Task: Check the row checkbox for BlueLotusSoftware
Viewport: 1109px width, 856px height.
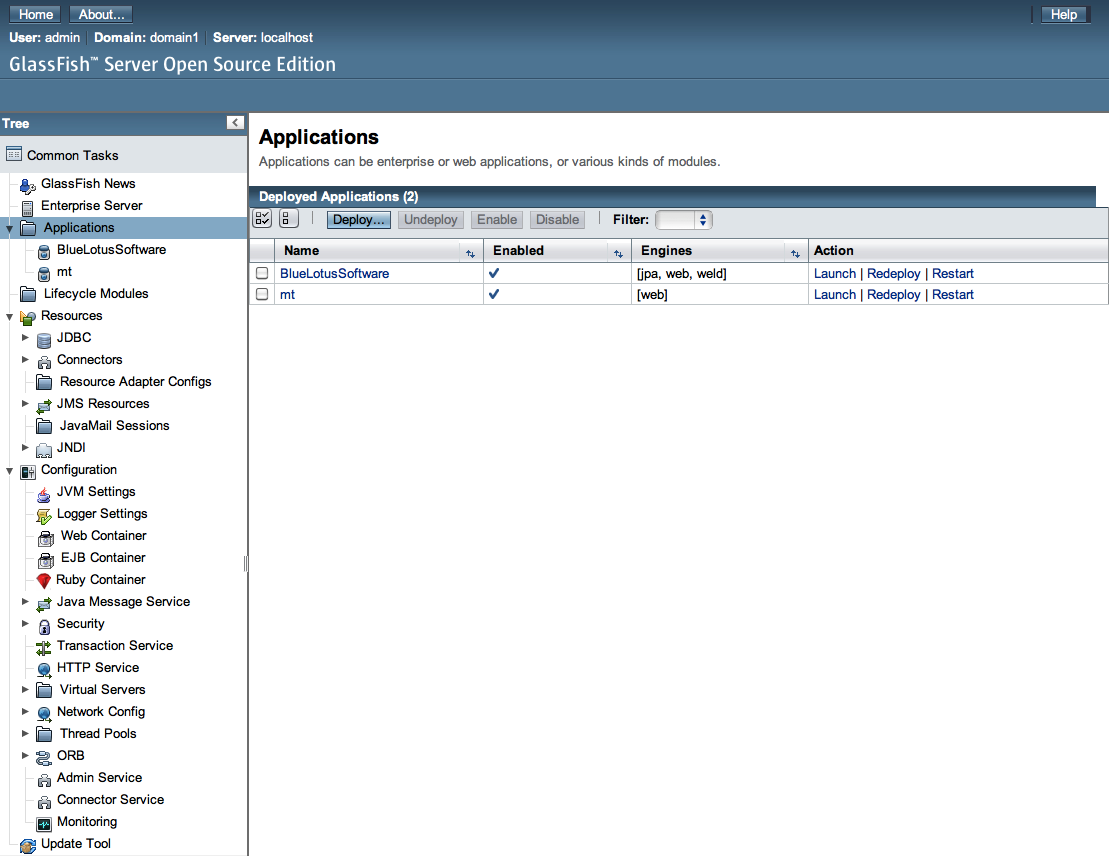Action: (x=261, y=272)
